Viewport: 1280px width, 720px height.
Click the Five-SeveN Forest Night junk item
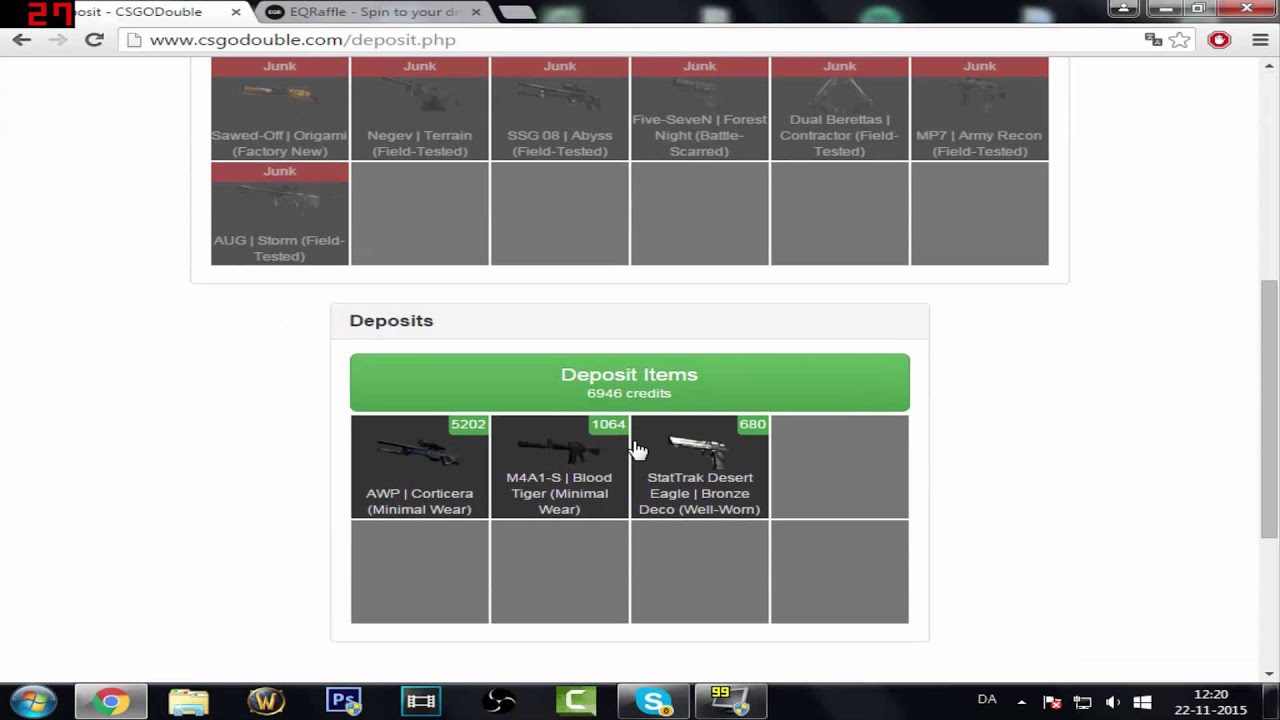[700, 108]
